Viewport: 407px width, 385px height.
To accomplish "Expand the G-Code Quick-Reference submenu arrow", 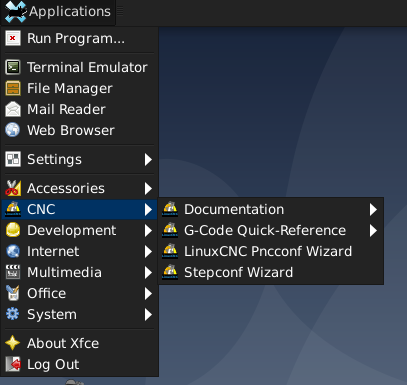I will pos(373,230).
